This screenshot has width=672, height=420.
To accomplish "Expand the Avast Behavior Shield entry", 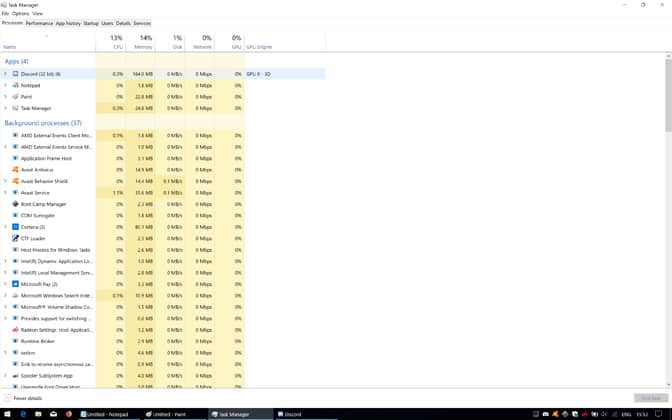I will tap(6, 181).
